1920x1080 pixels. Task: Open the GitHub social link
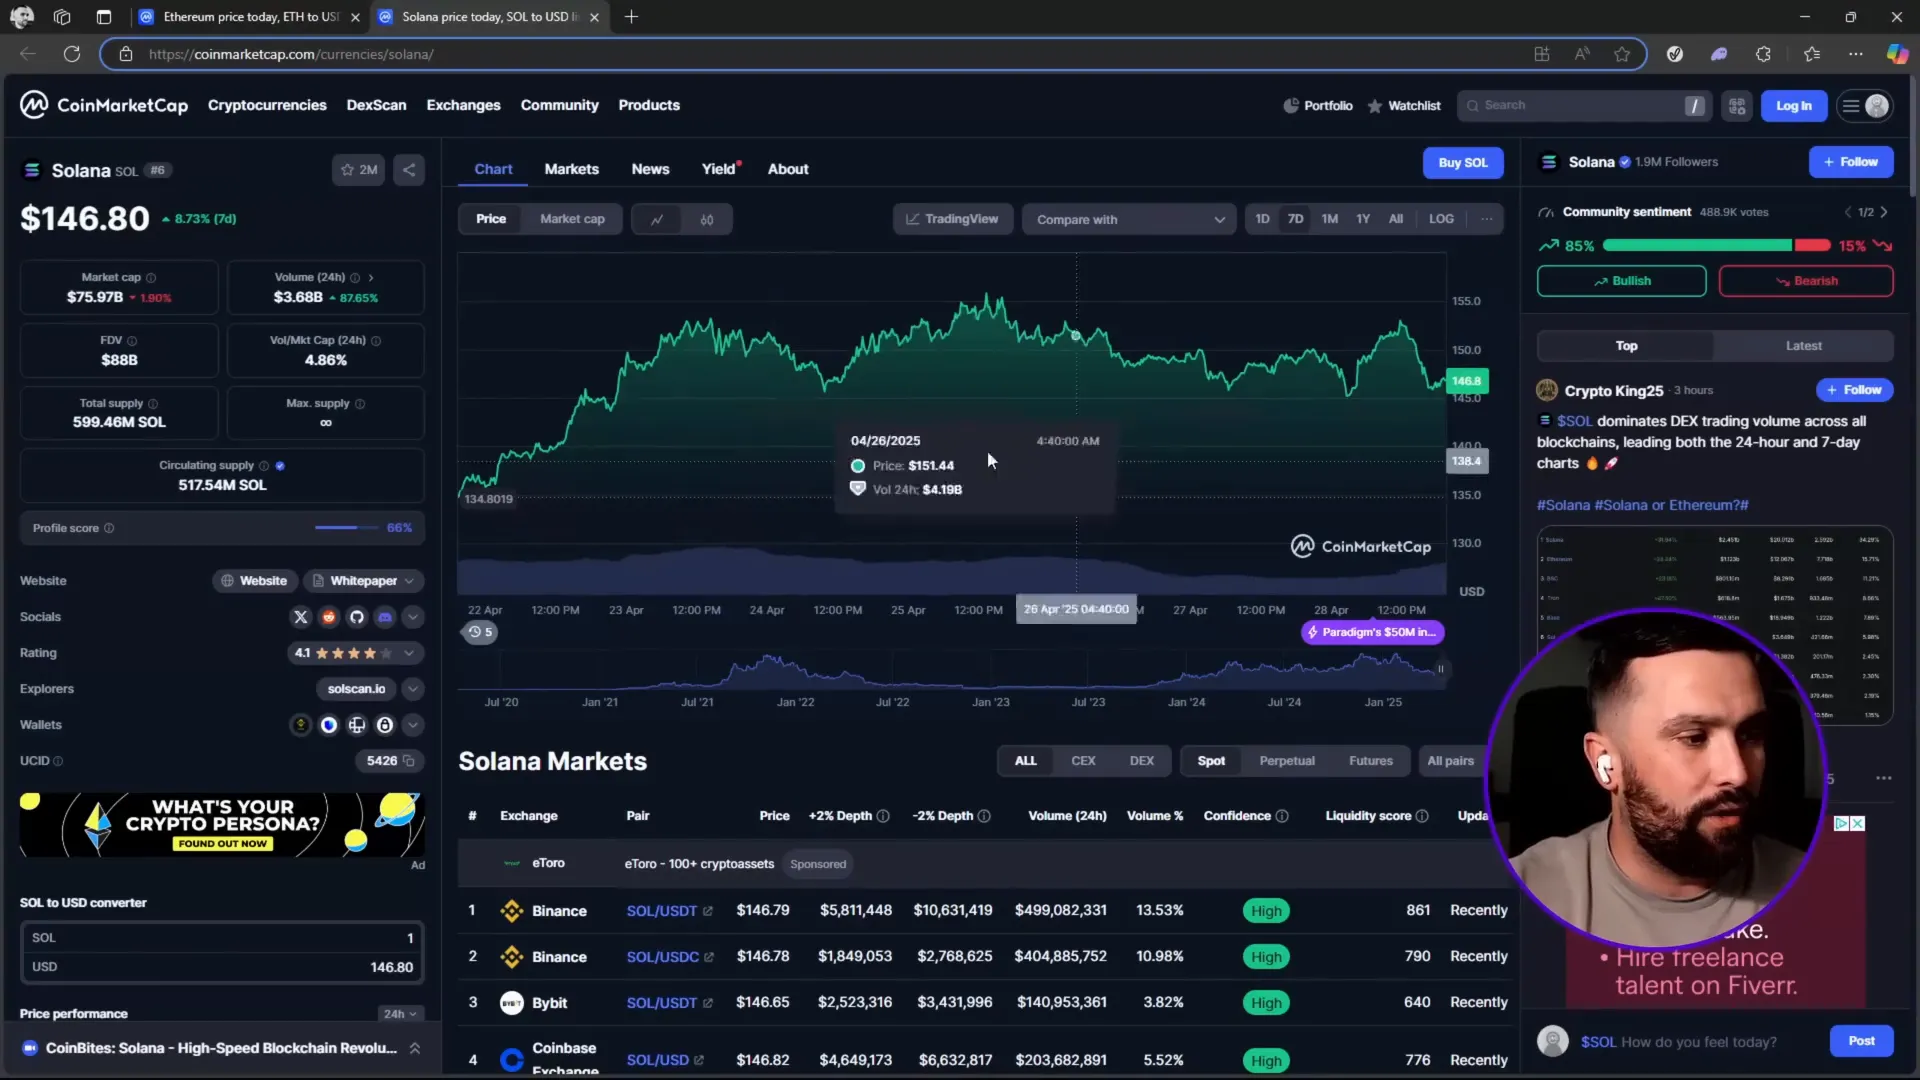point(356,617)
